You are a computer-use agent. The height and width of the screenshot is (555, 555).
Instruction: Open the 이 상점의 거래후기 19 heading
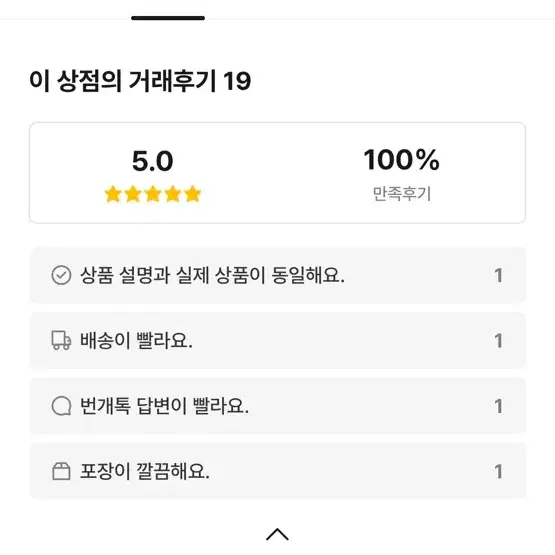point(140,81)
